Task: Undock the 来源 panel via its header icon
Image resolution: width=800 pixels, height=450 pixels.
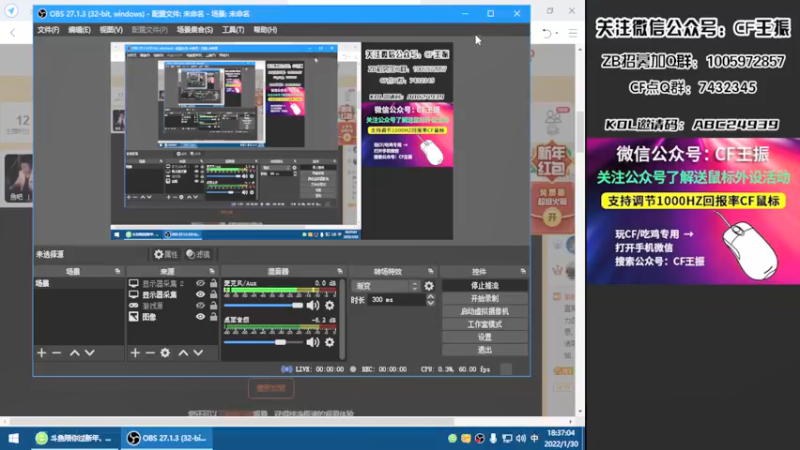Action: coord(212,271)
